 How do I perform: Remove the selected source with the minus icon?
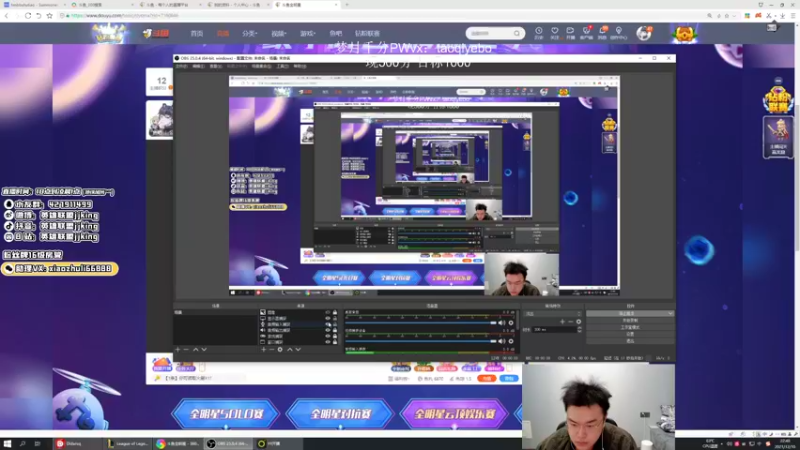click(271, 349)
